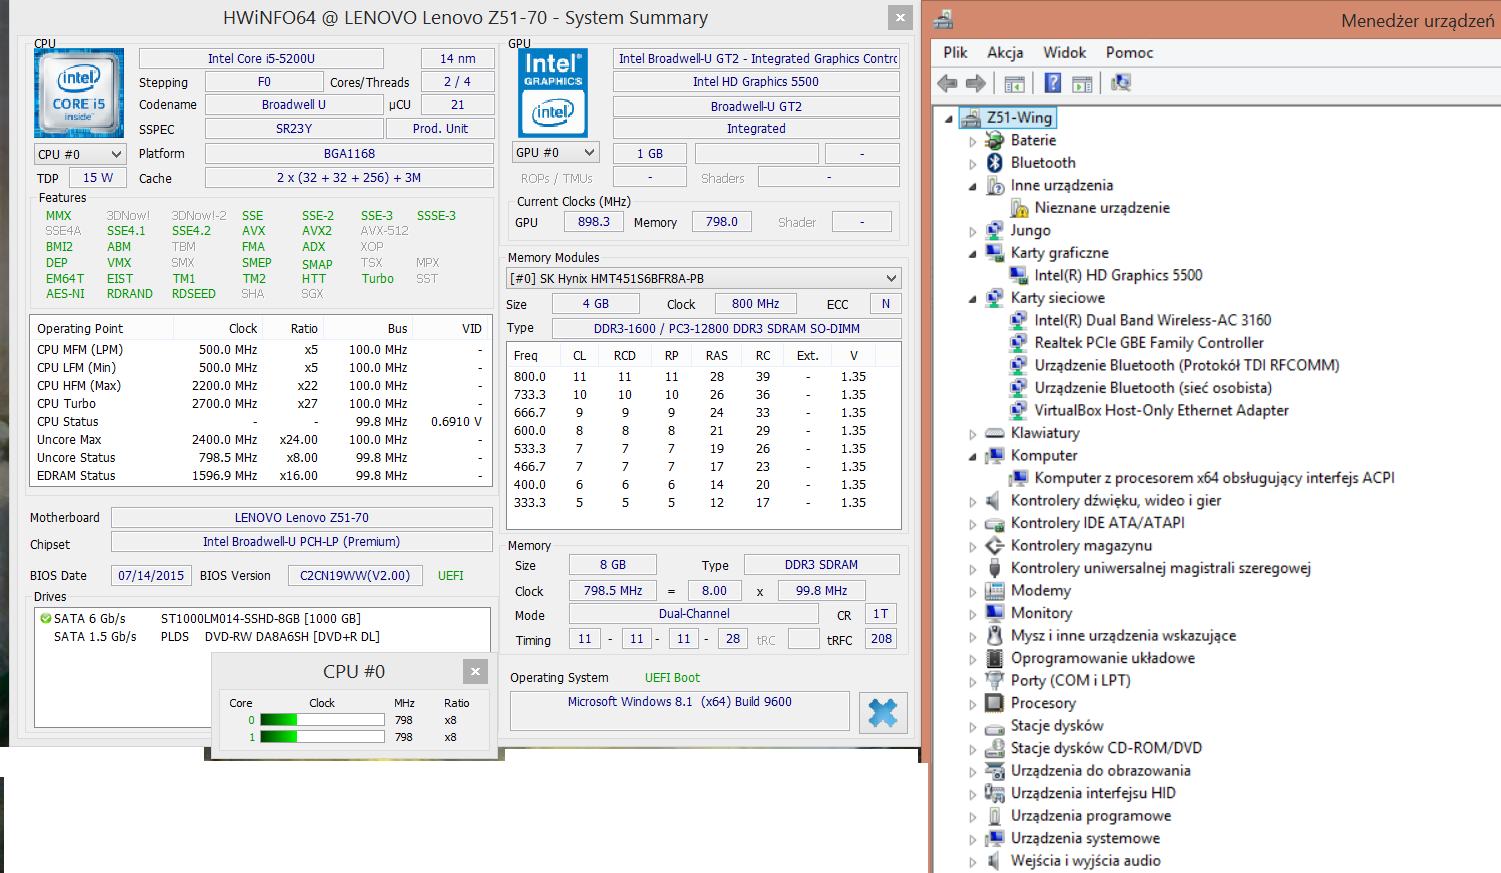
Task: Click the scan for hardware changes icon
Action: 1121,83
